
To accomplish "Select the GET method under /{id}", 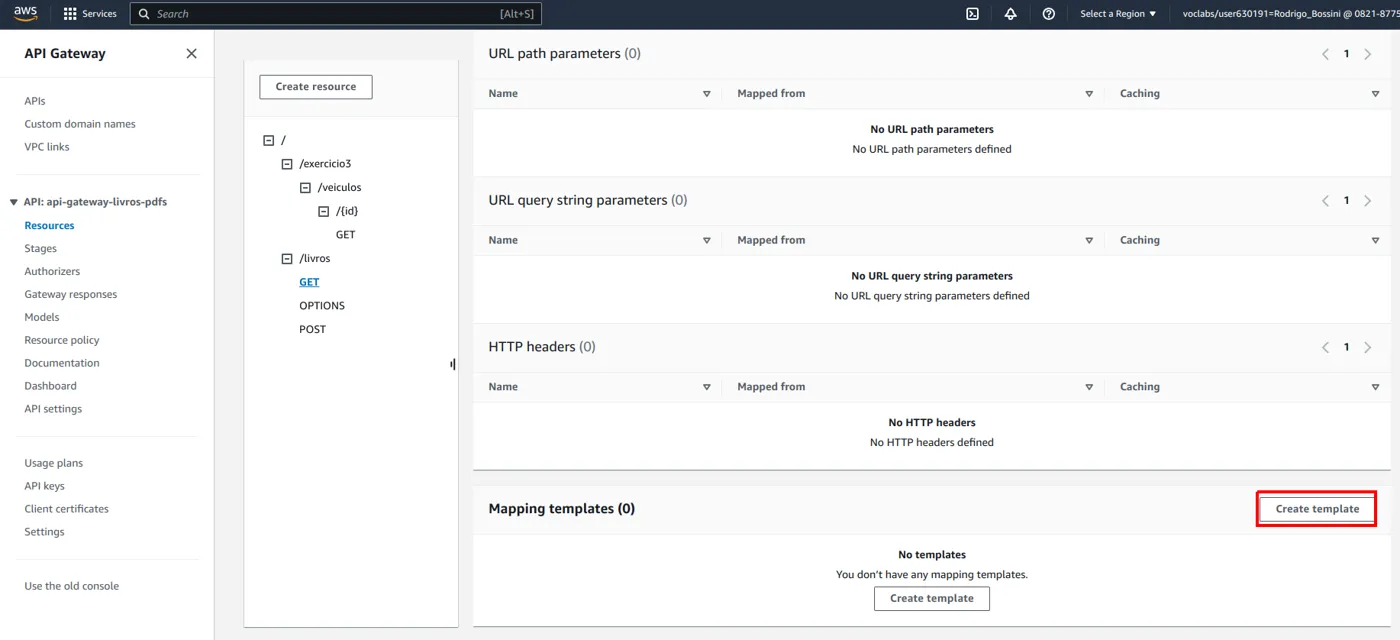I will [345, 235].
